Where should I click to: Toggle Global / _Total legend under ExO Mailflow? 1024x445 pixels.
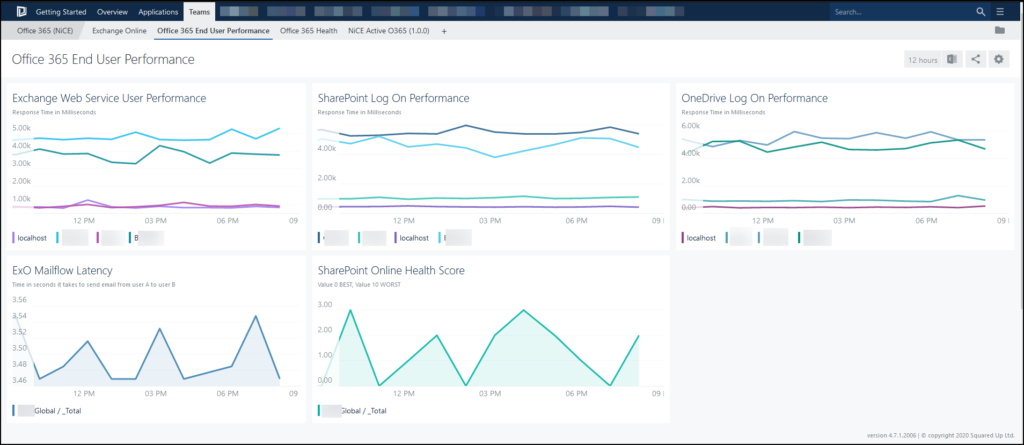[46, 410]
